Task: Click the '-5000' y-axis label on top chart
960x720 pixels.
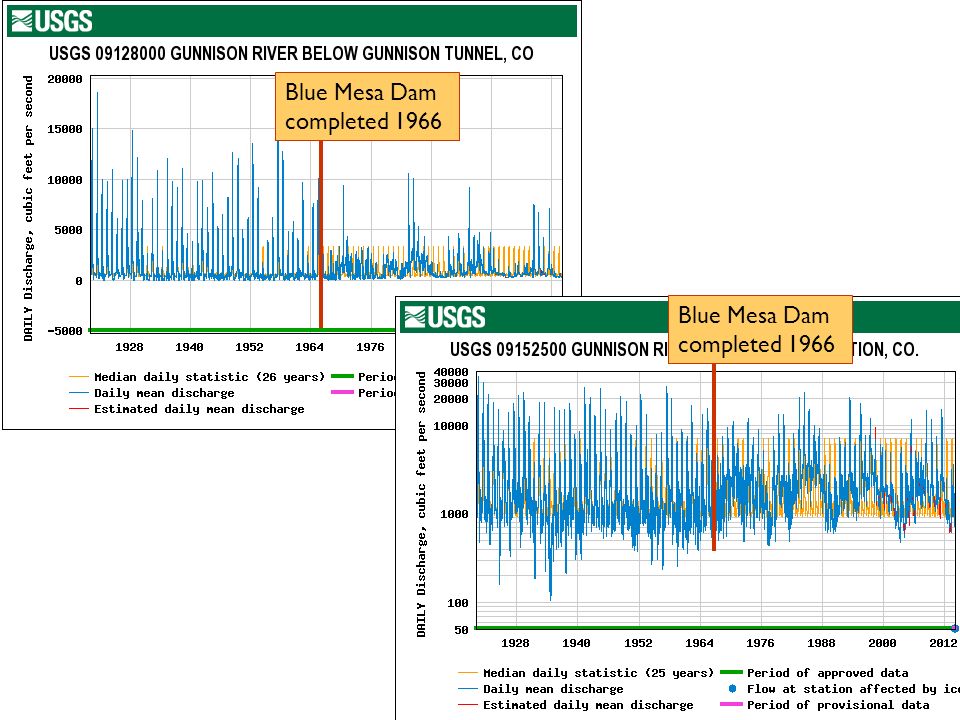Action: click(65, 331)
